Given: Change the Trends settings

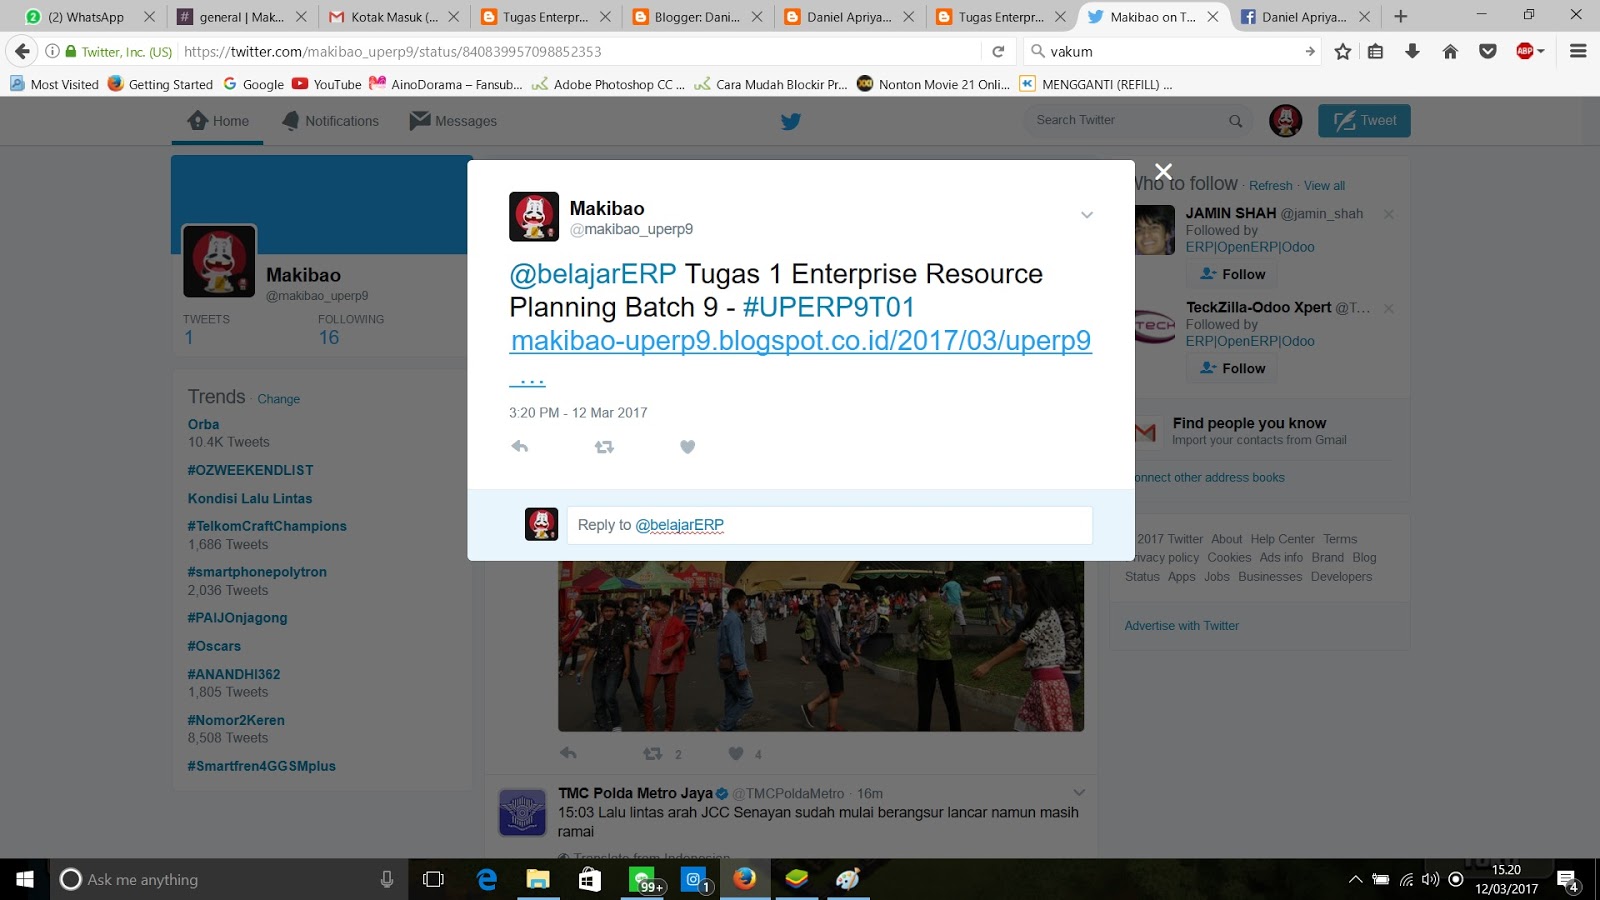Looking at the screenshot, I should [278, 399].
